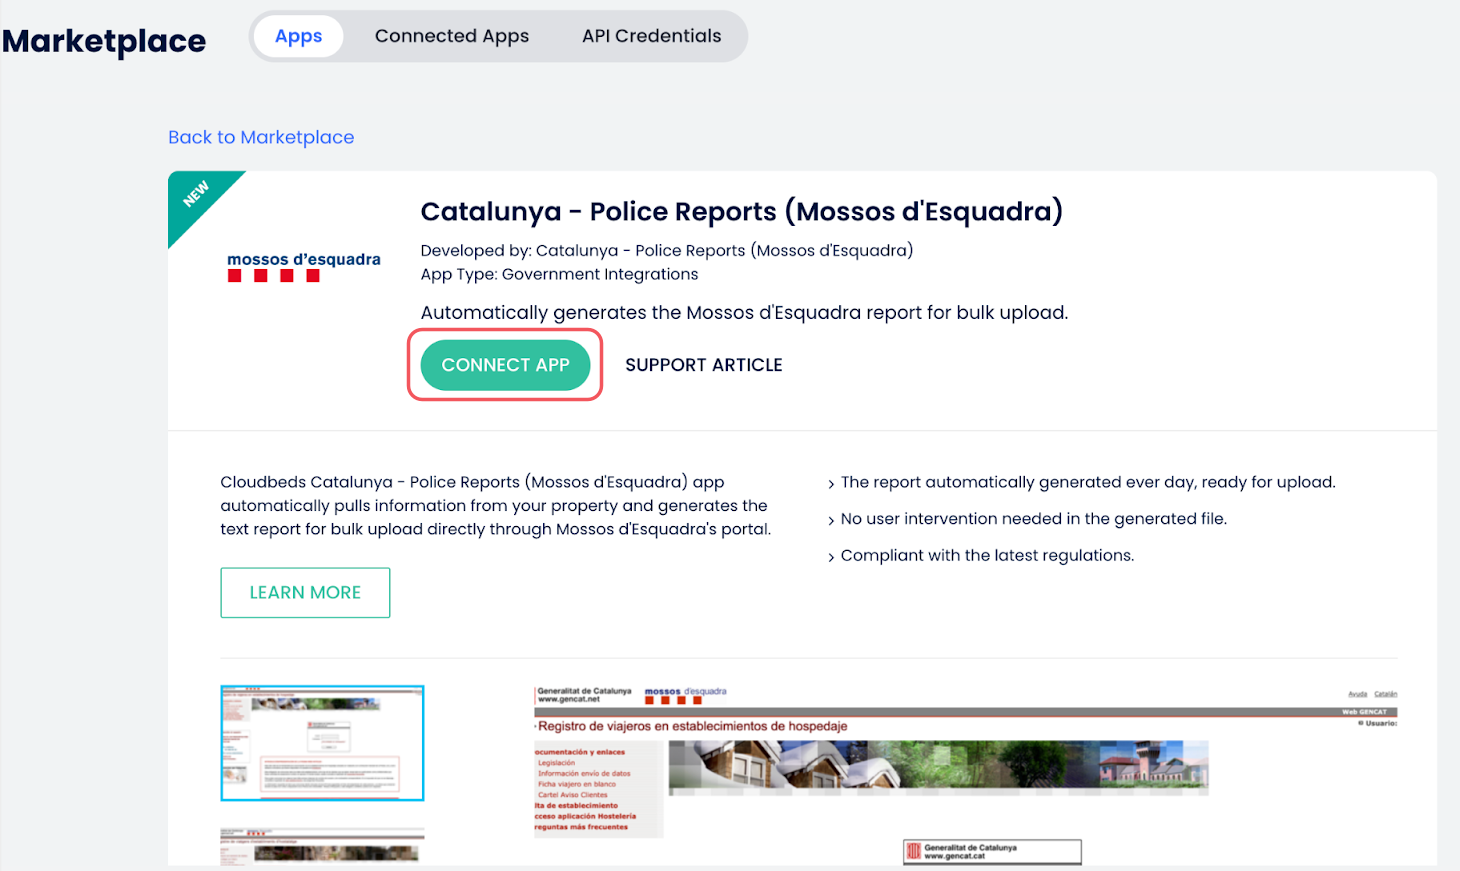Viewport: 1460px width, 871px height.
Task: Click the app title Catalunya - Police Reports
Action: pos(741,212)
